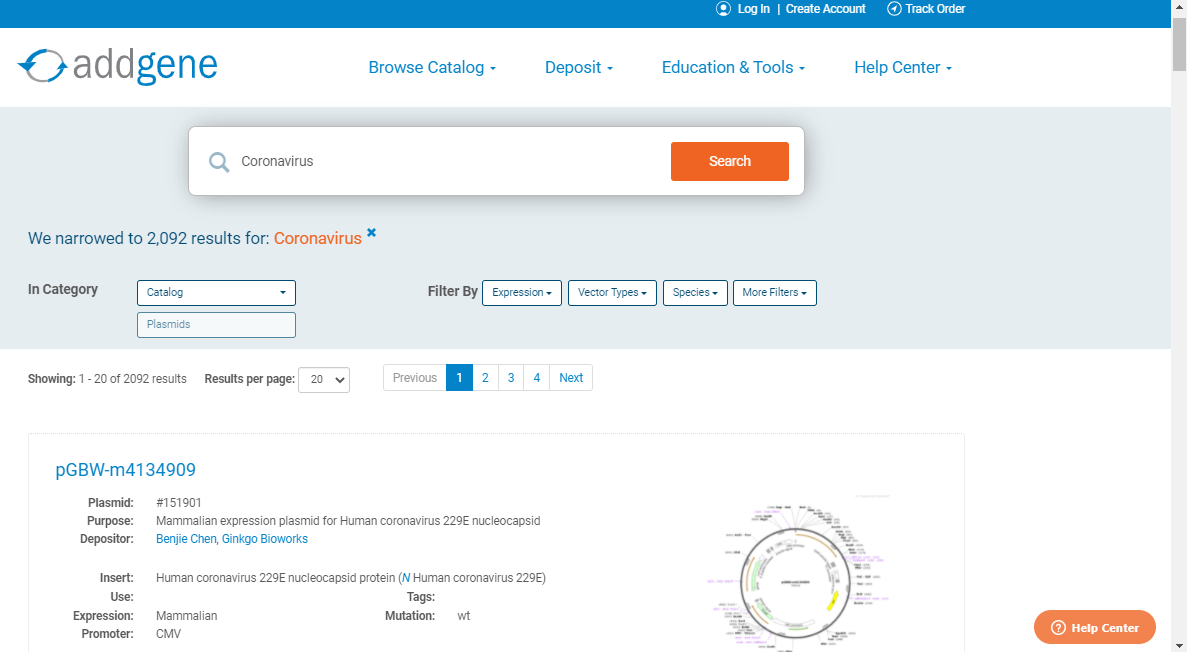1187x652 pixels.
Task: Select the Plasmids category option
Action: tap(217, 324)
